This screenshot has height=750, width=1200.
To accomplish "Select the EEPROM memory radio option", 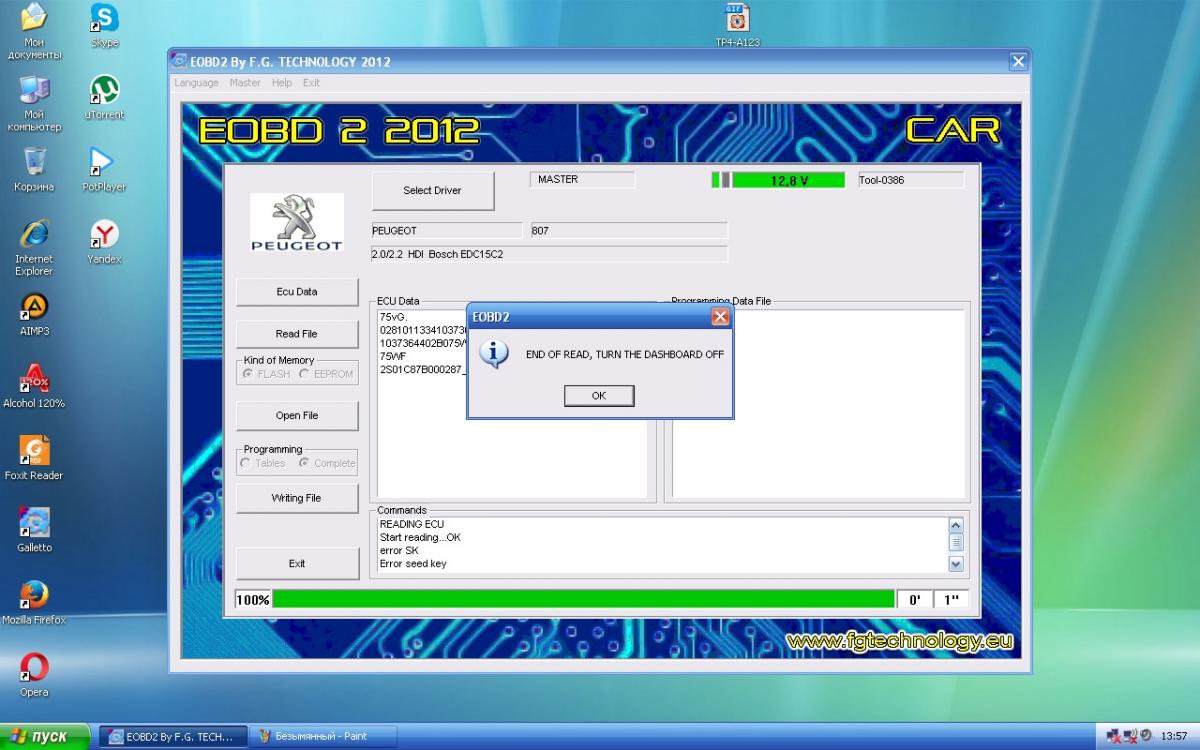I will point(326,374).
